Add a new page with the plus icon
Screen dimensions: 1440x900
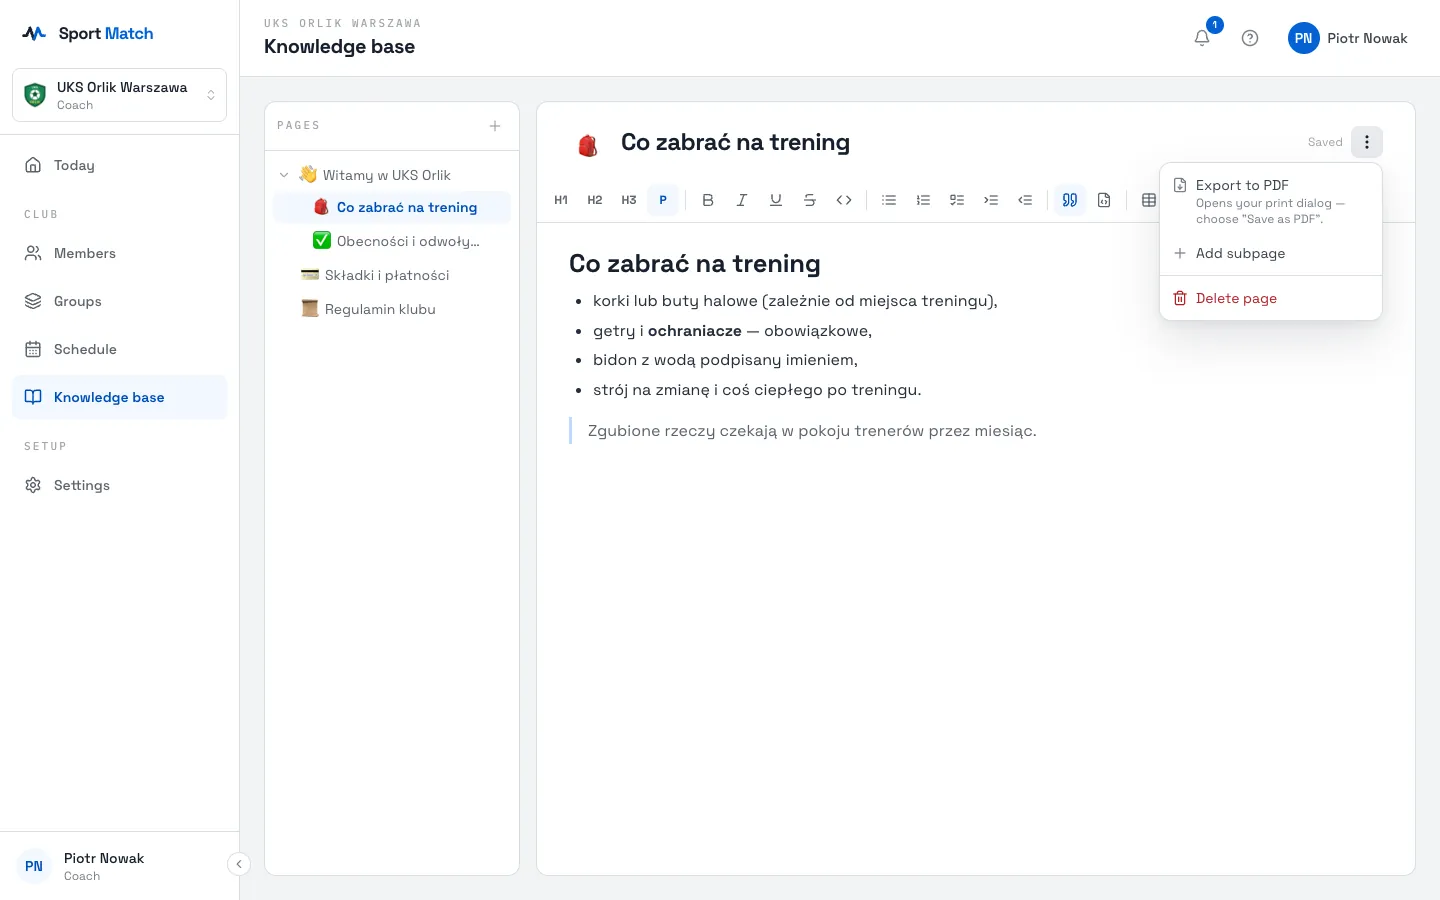pyautogui.click(x=495, y=126)
